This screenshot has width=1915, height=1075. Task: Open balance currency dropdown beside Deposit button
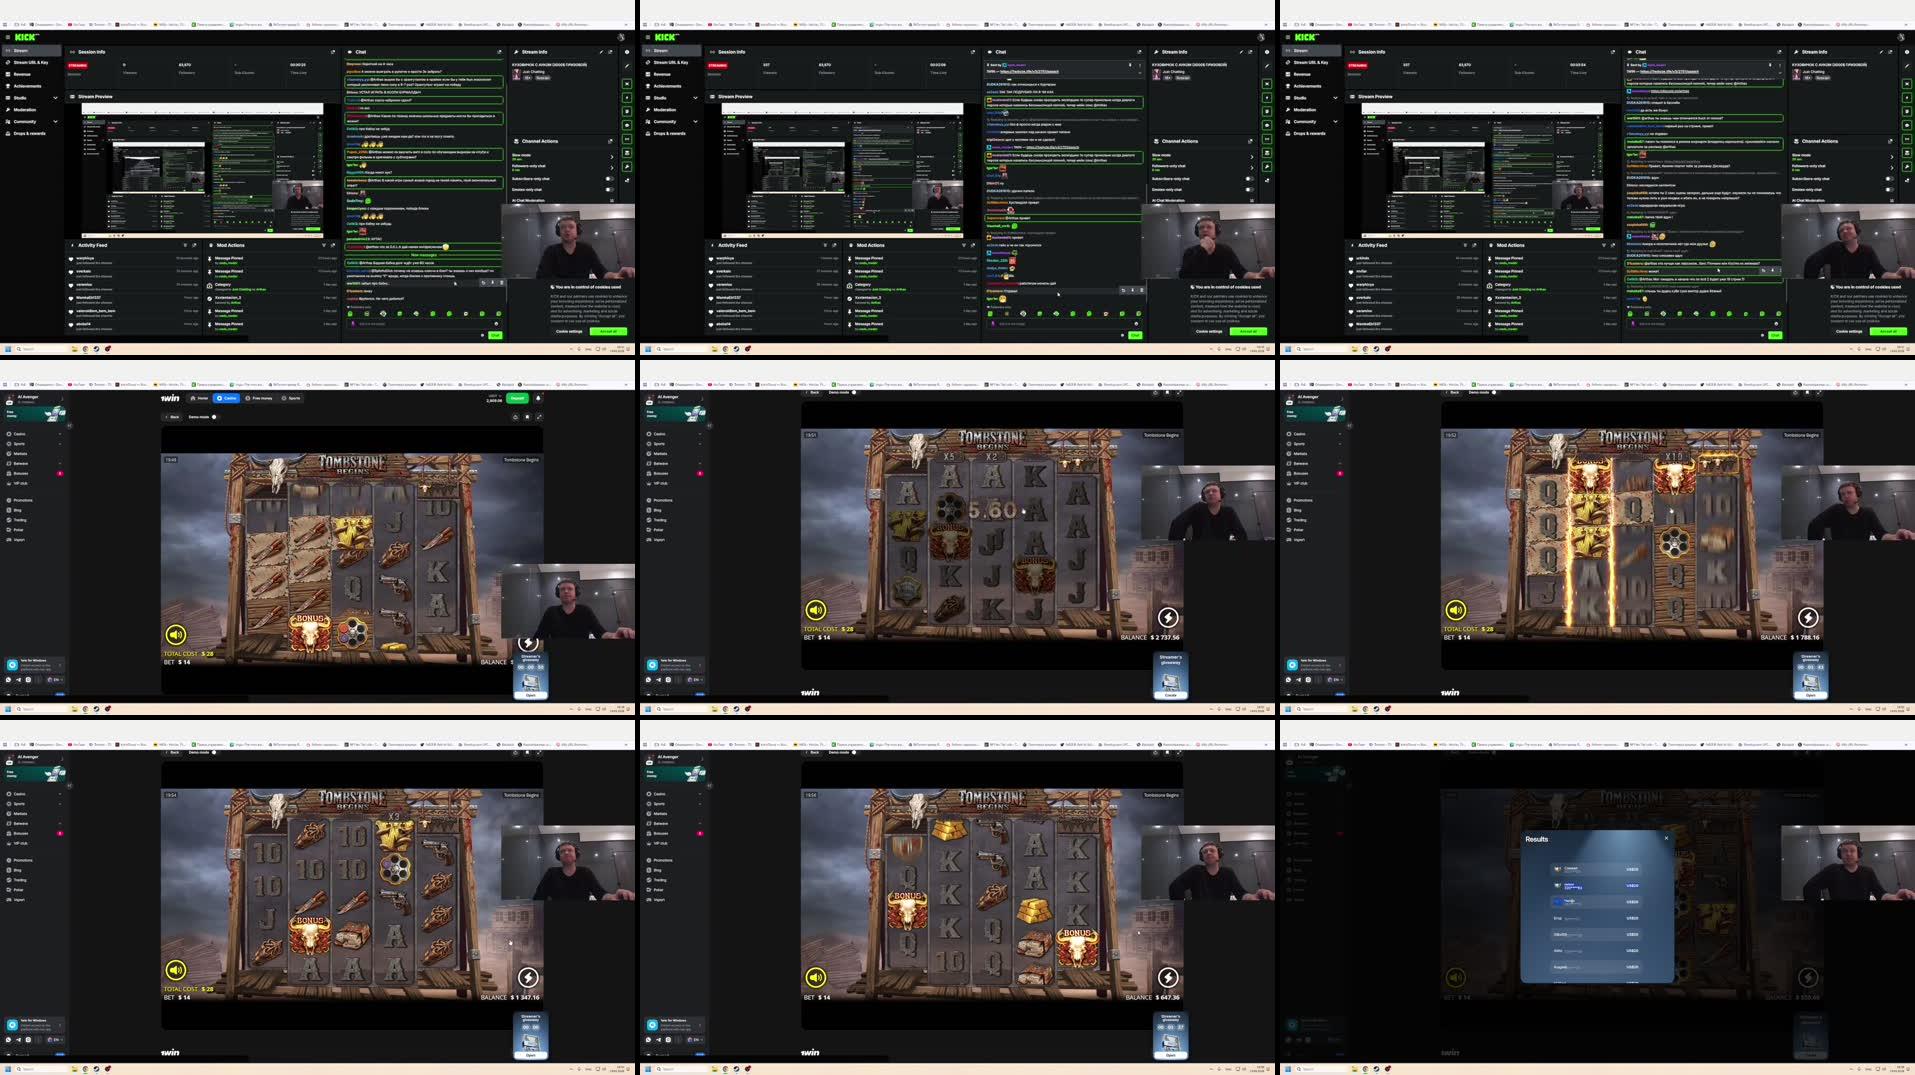[x=494, y=398]
